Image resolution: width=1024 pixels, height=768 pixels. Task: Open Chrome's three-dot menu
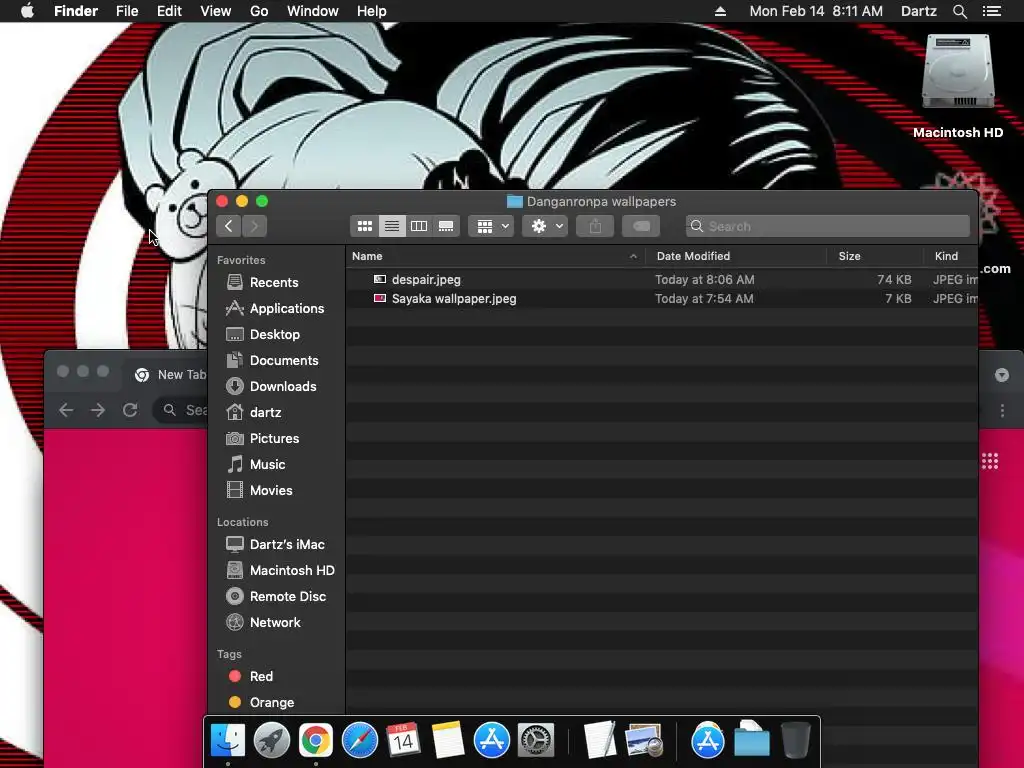pos(1002,410)
